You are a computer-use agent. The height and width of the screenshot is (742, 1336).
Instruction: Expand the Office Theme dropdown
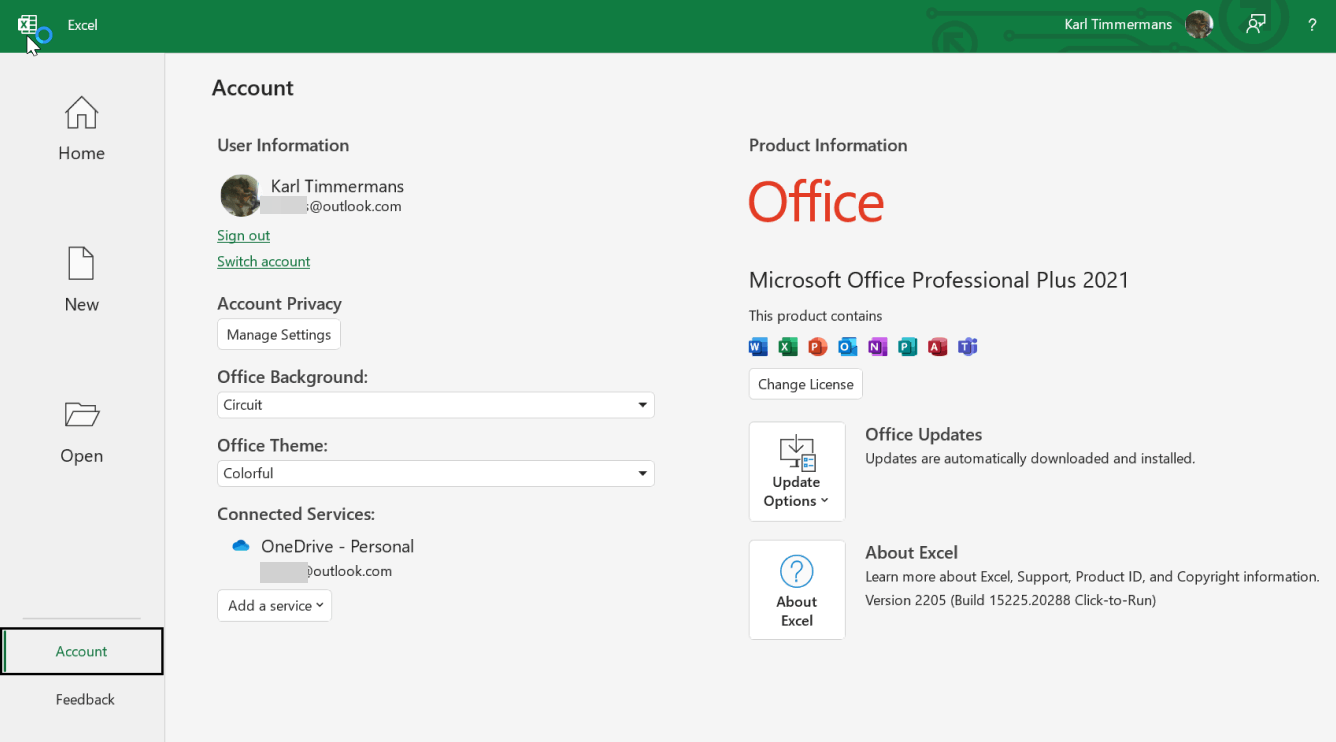(436, 473)
